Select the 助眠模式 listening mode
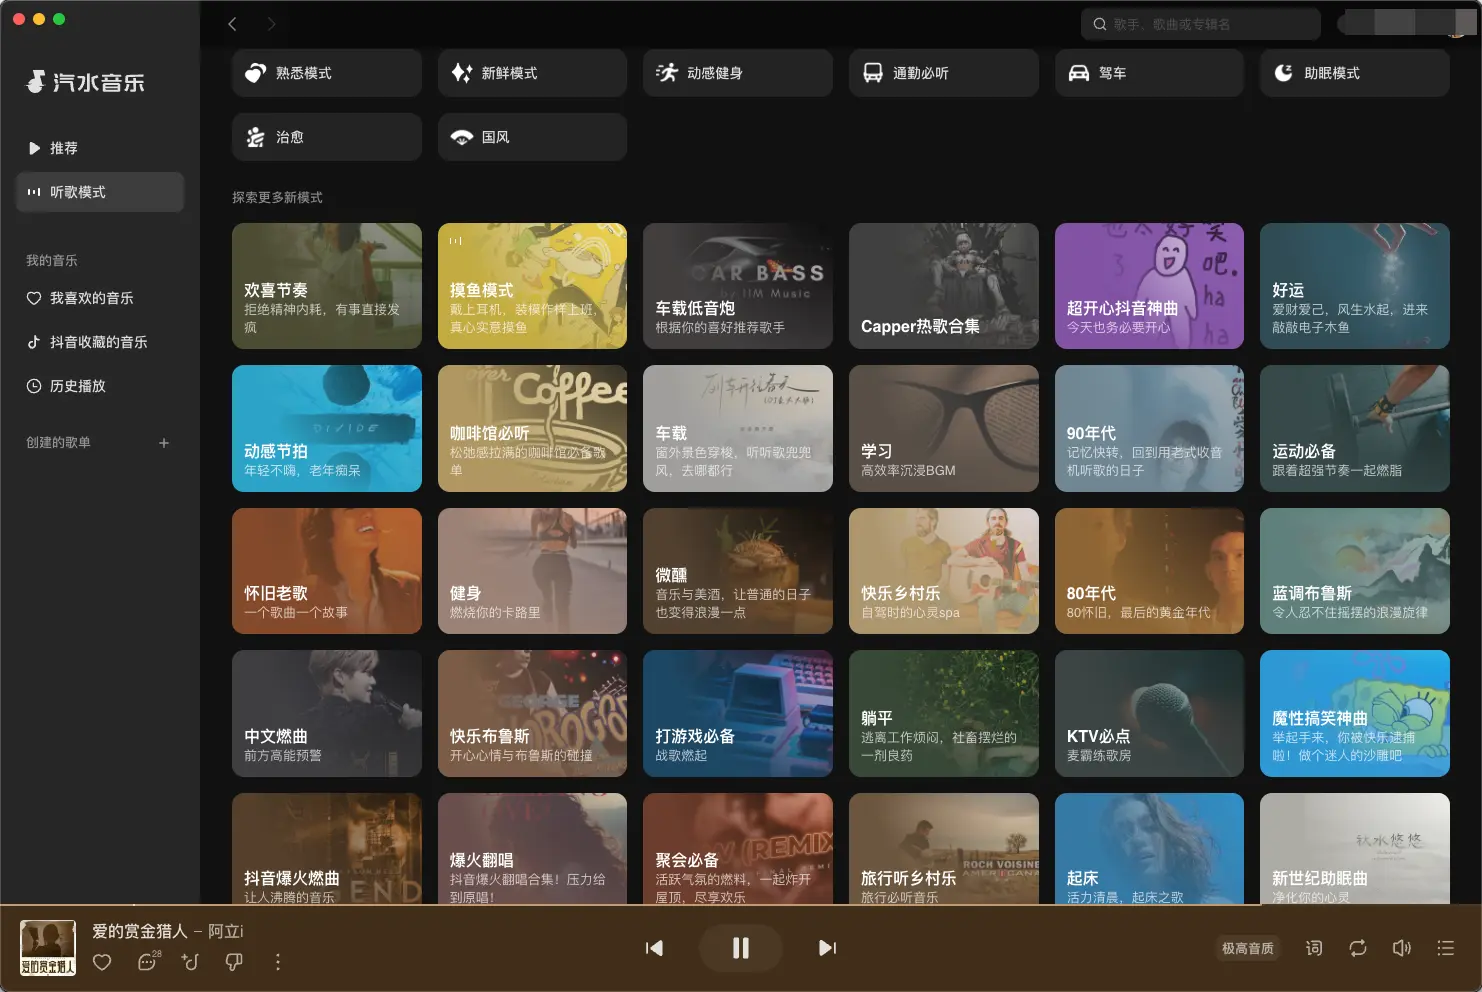This screenshot has height=992, width=1482. pyautogui.click(x=1354, y=72)
